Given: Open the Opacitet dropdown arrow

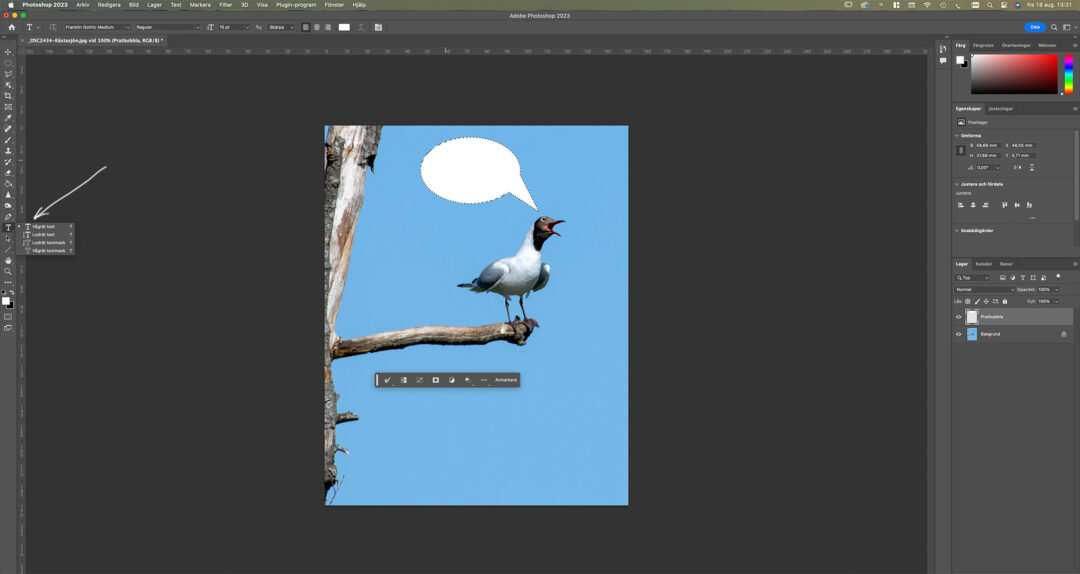Looking at the screenshot, I should point(1057,289).
